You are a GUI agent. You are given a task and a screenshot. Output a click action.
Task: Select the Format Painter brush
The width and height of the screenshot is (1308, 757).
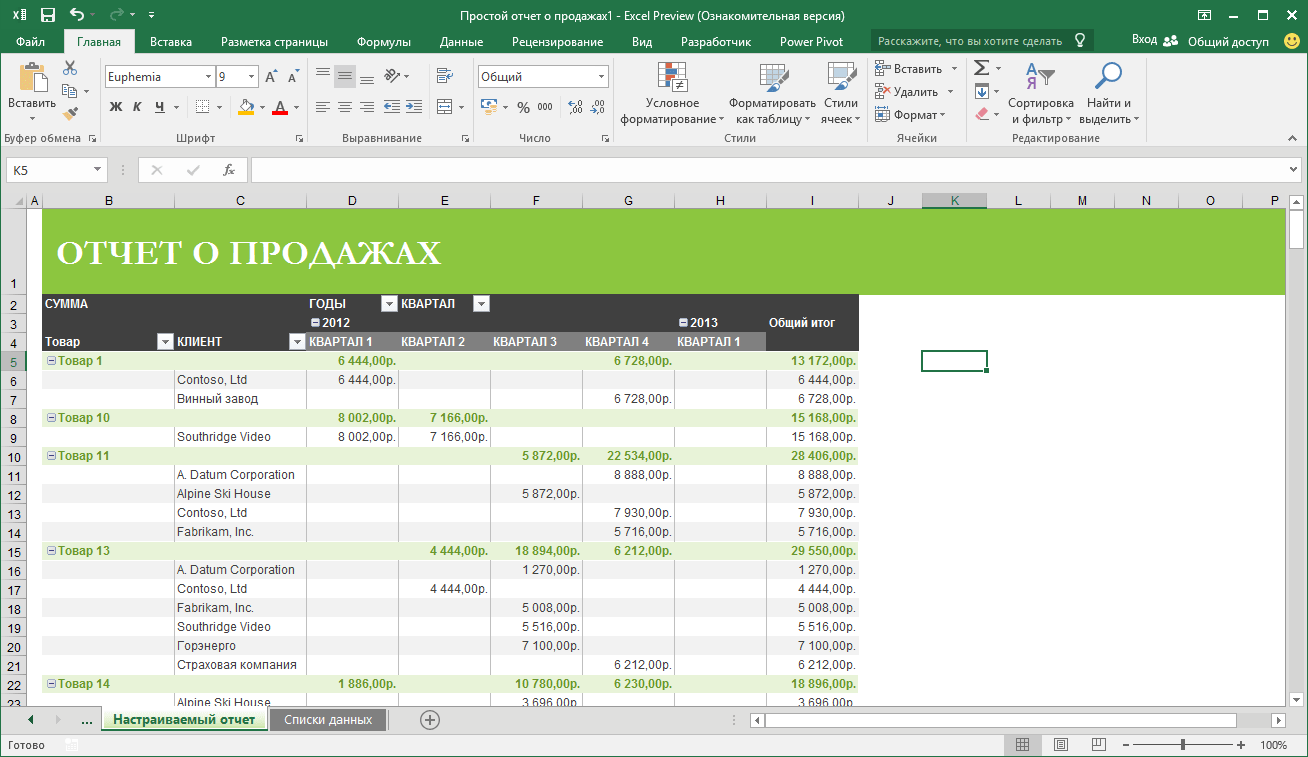coord(70,114)
